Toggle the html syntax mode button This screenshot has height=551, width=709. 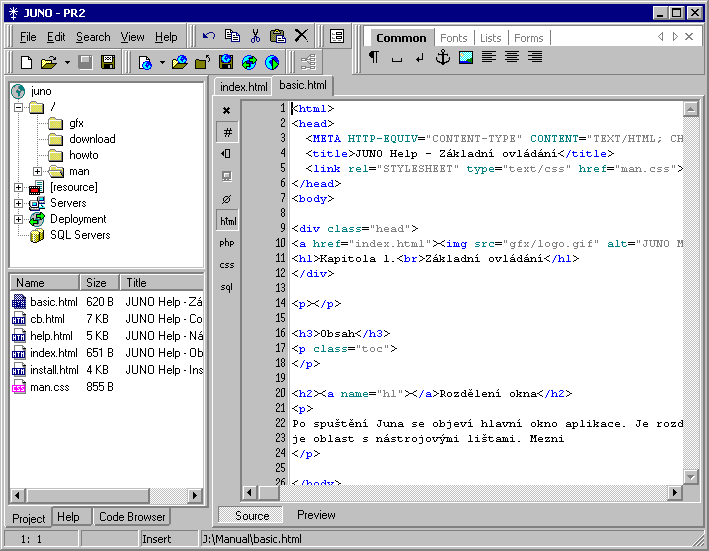click(227, 220)
